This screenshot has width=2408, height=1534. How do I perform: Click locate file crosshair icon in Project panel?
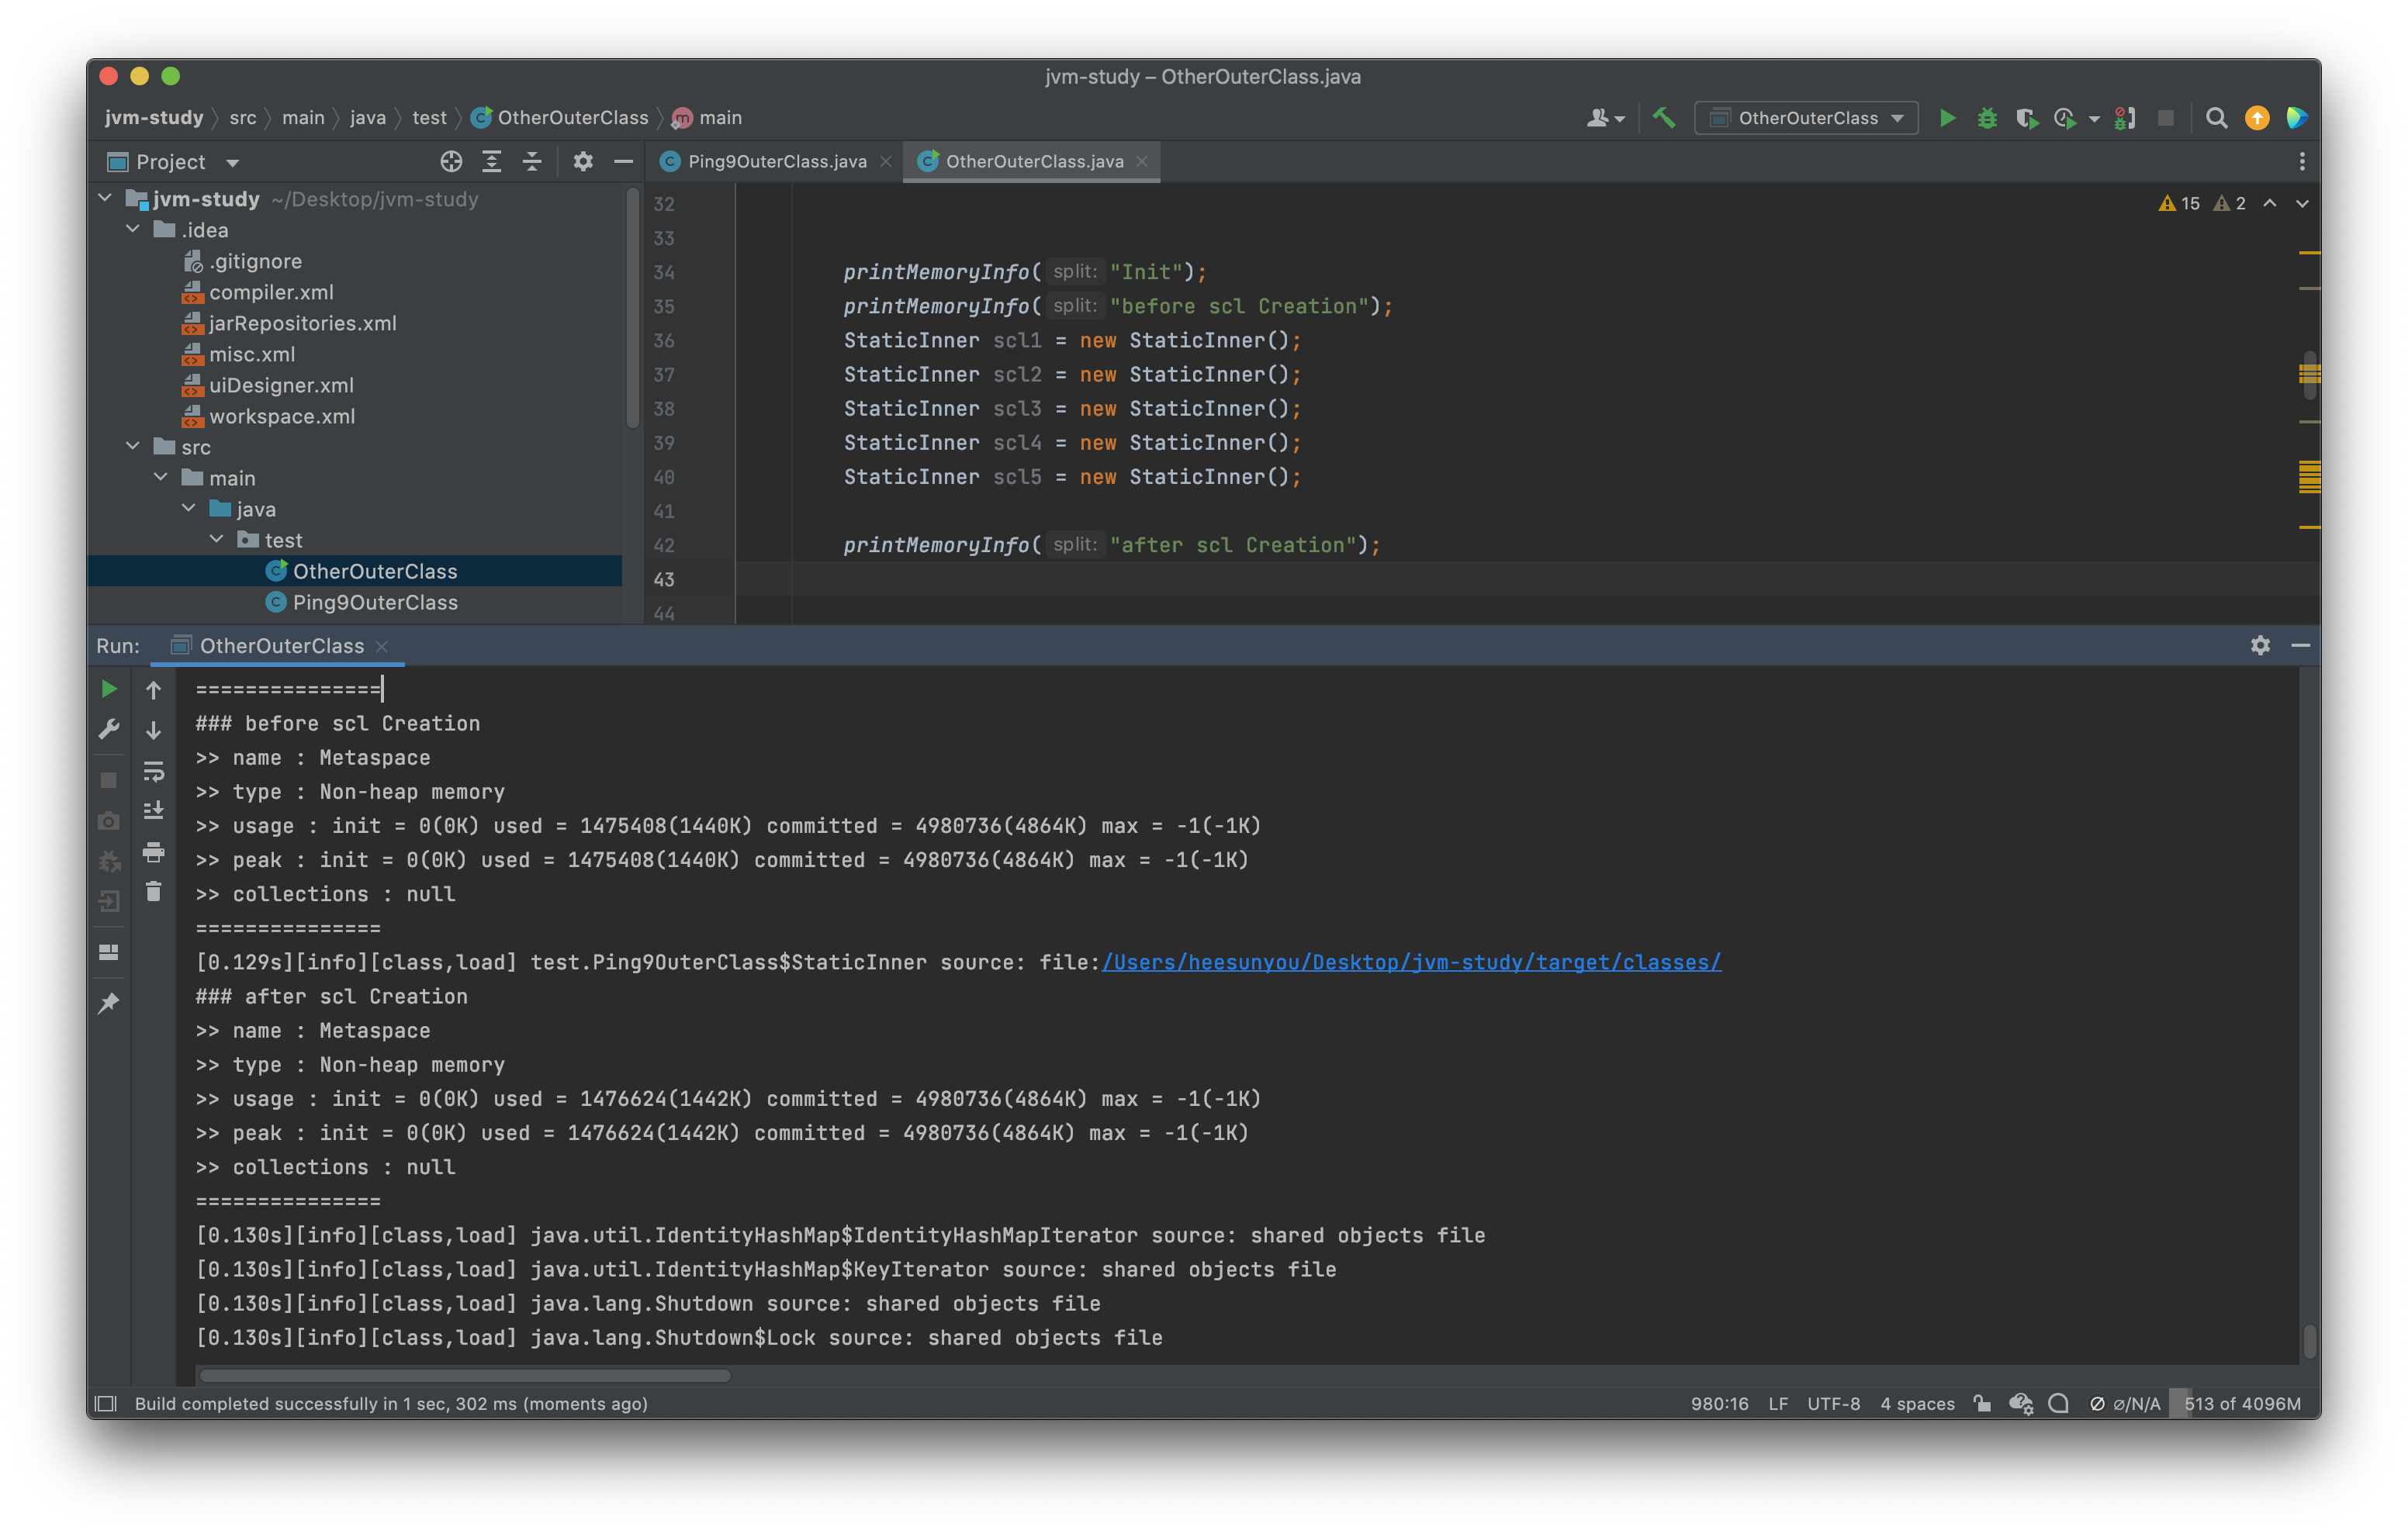tap(451, 162)
